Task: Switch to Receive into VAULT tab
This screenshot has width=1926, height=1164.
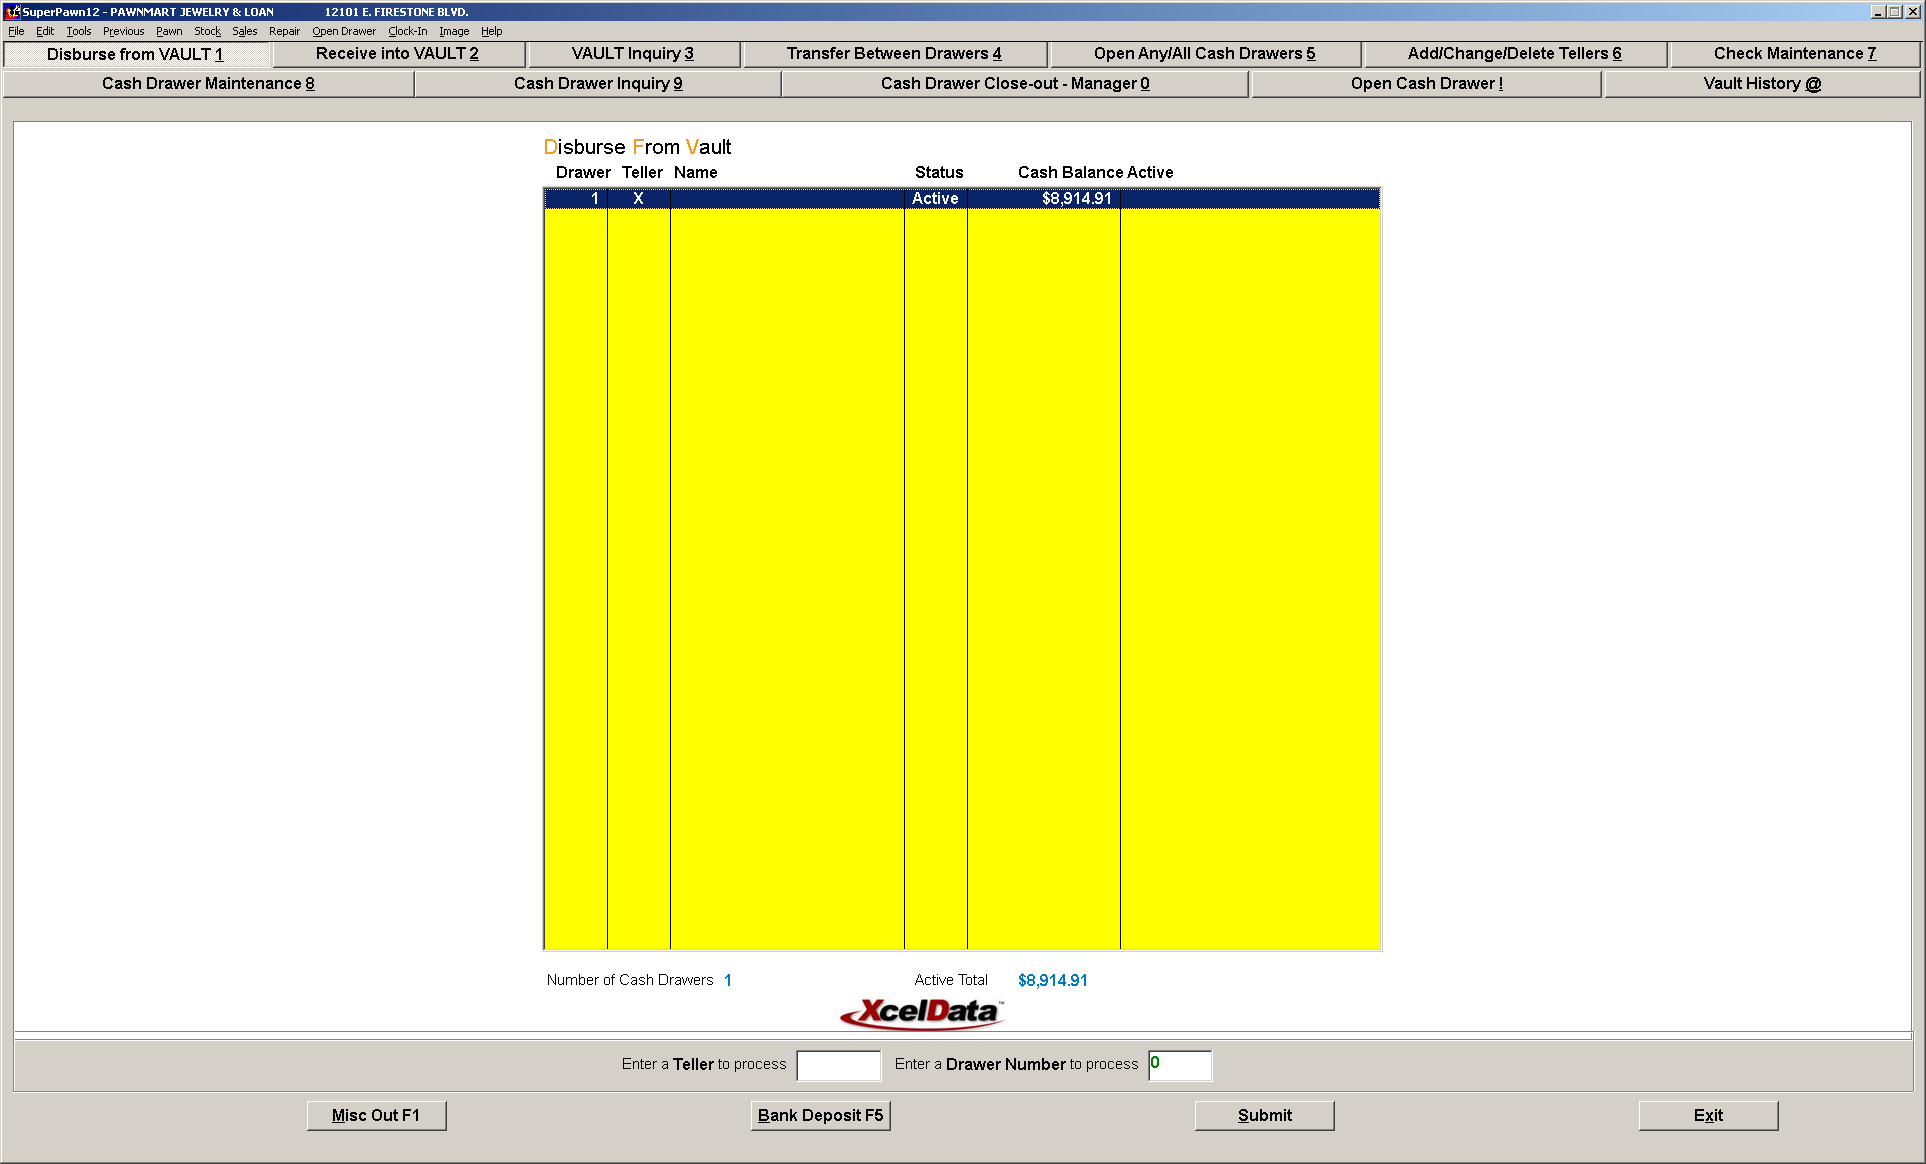Action: point(398,54)
